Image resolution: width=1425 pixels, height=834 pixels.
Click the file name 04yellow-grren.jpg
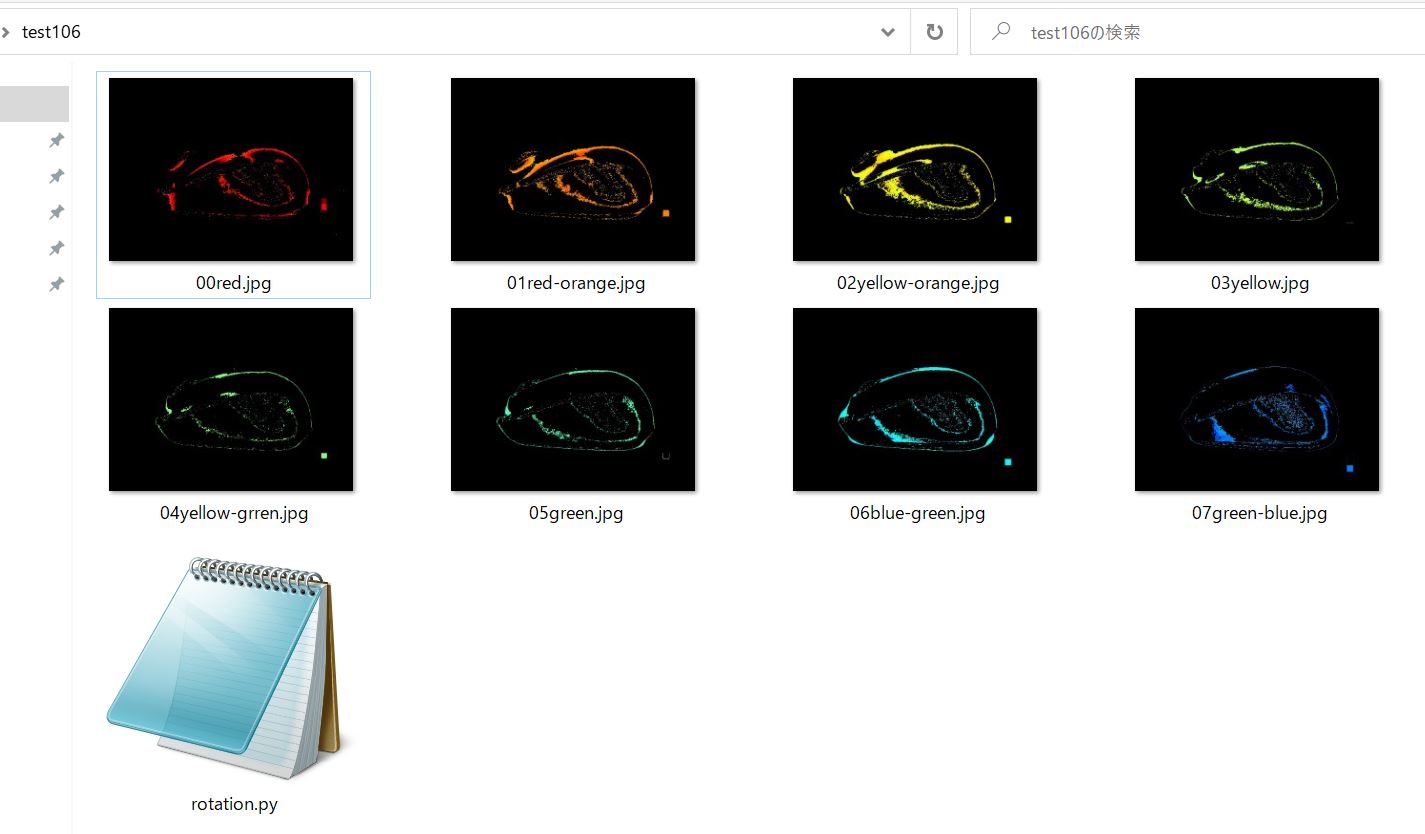coord(234,513)
